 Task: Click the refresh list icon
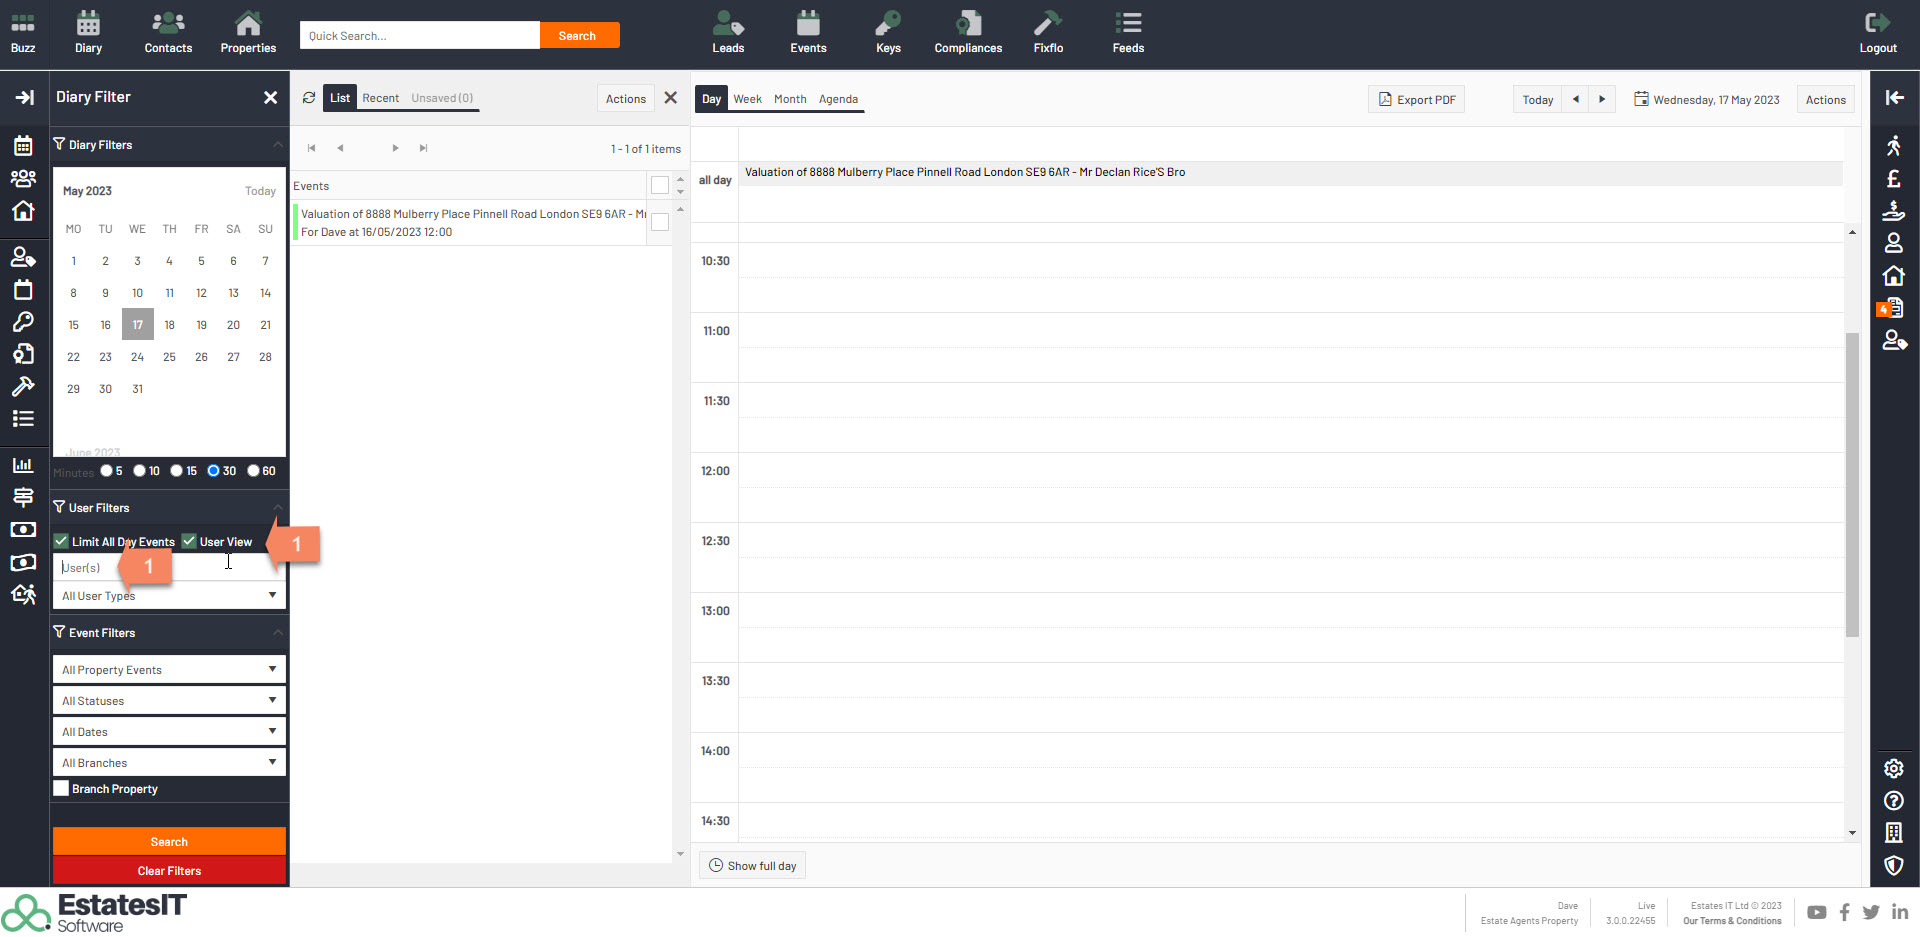(x=309, y=98)
